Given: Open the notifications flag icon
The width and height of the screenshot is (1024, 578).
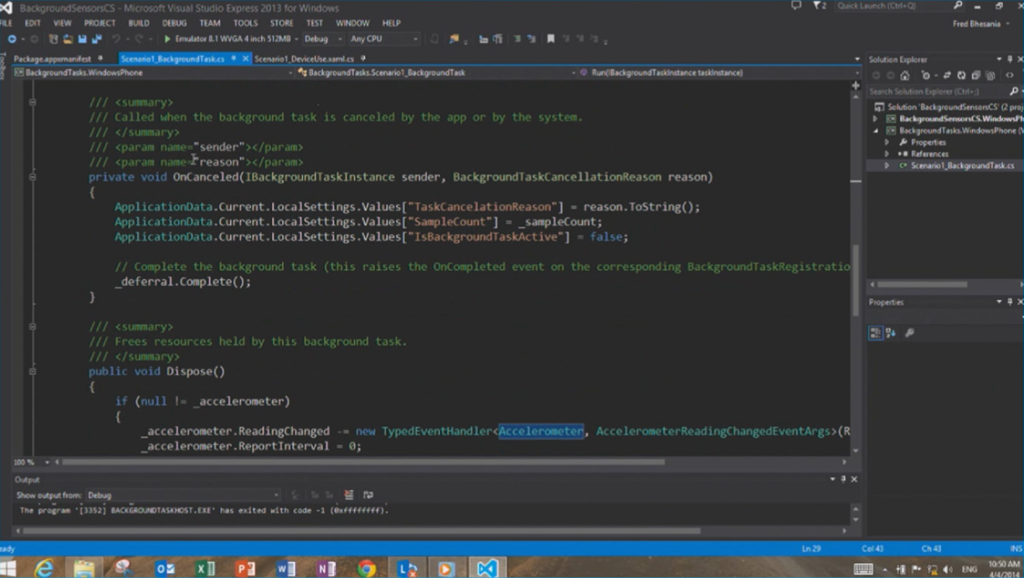Looking at the screenshot, I should 818,6.
